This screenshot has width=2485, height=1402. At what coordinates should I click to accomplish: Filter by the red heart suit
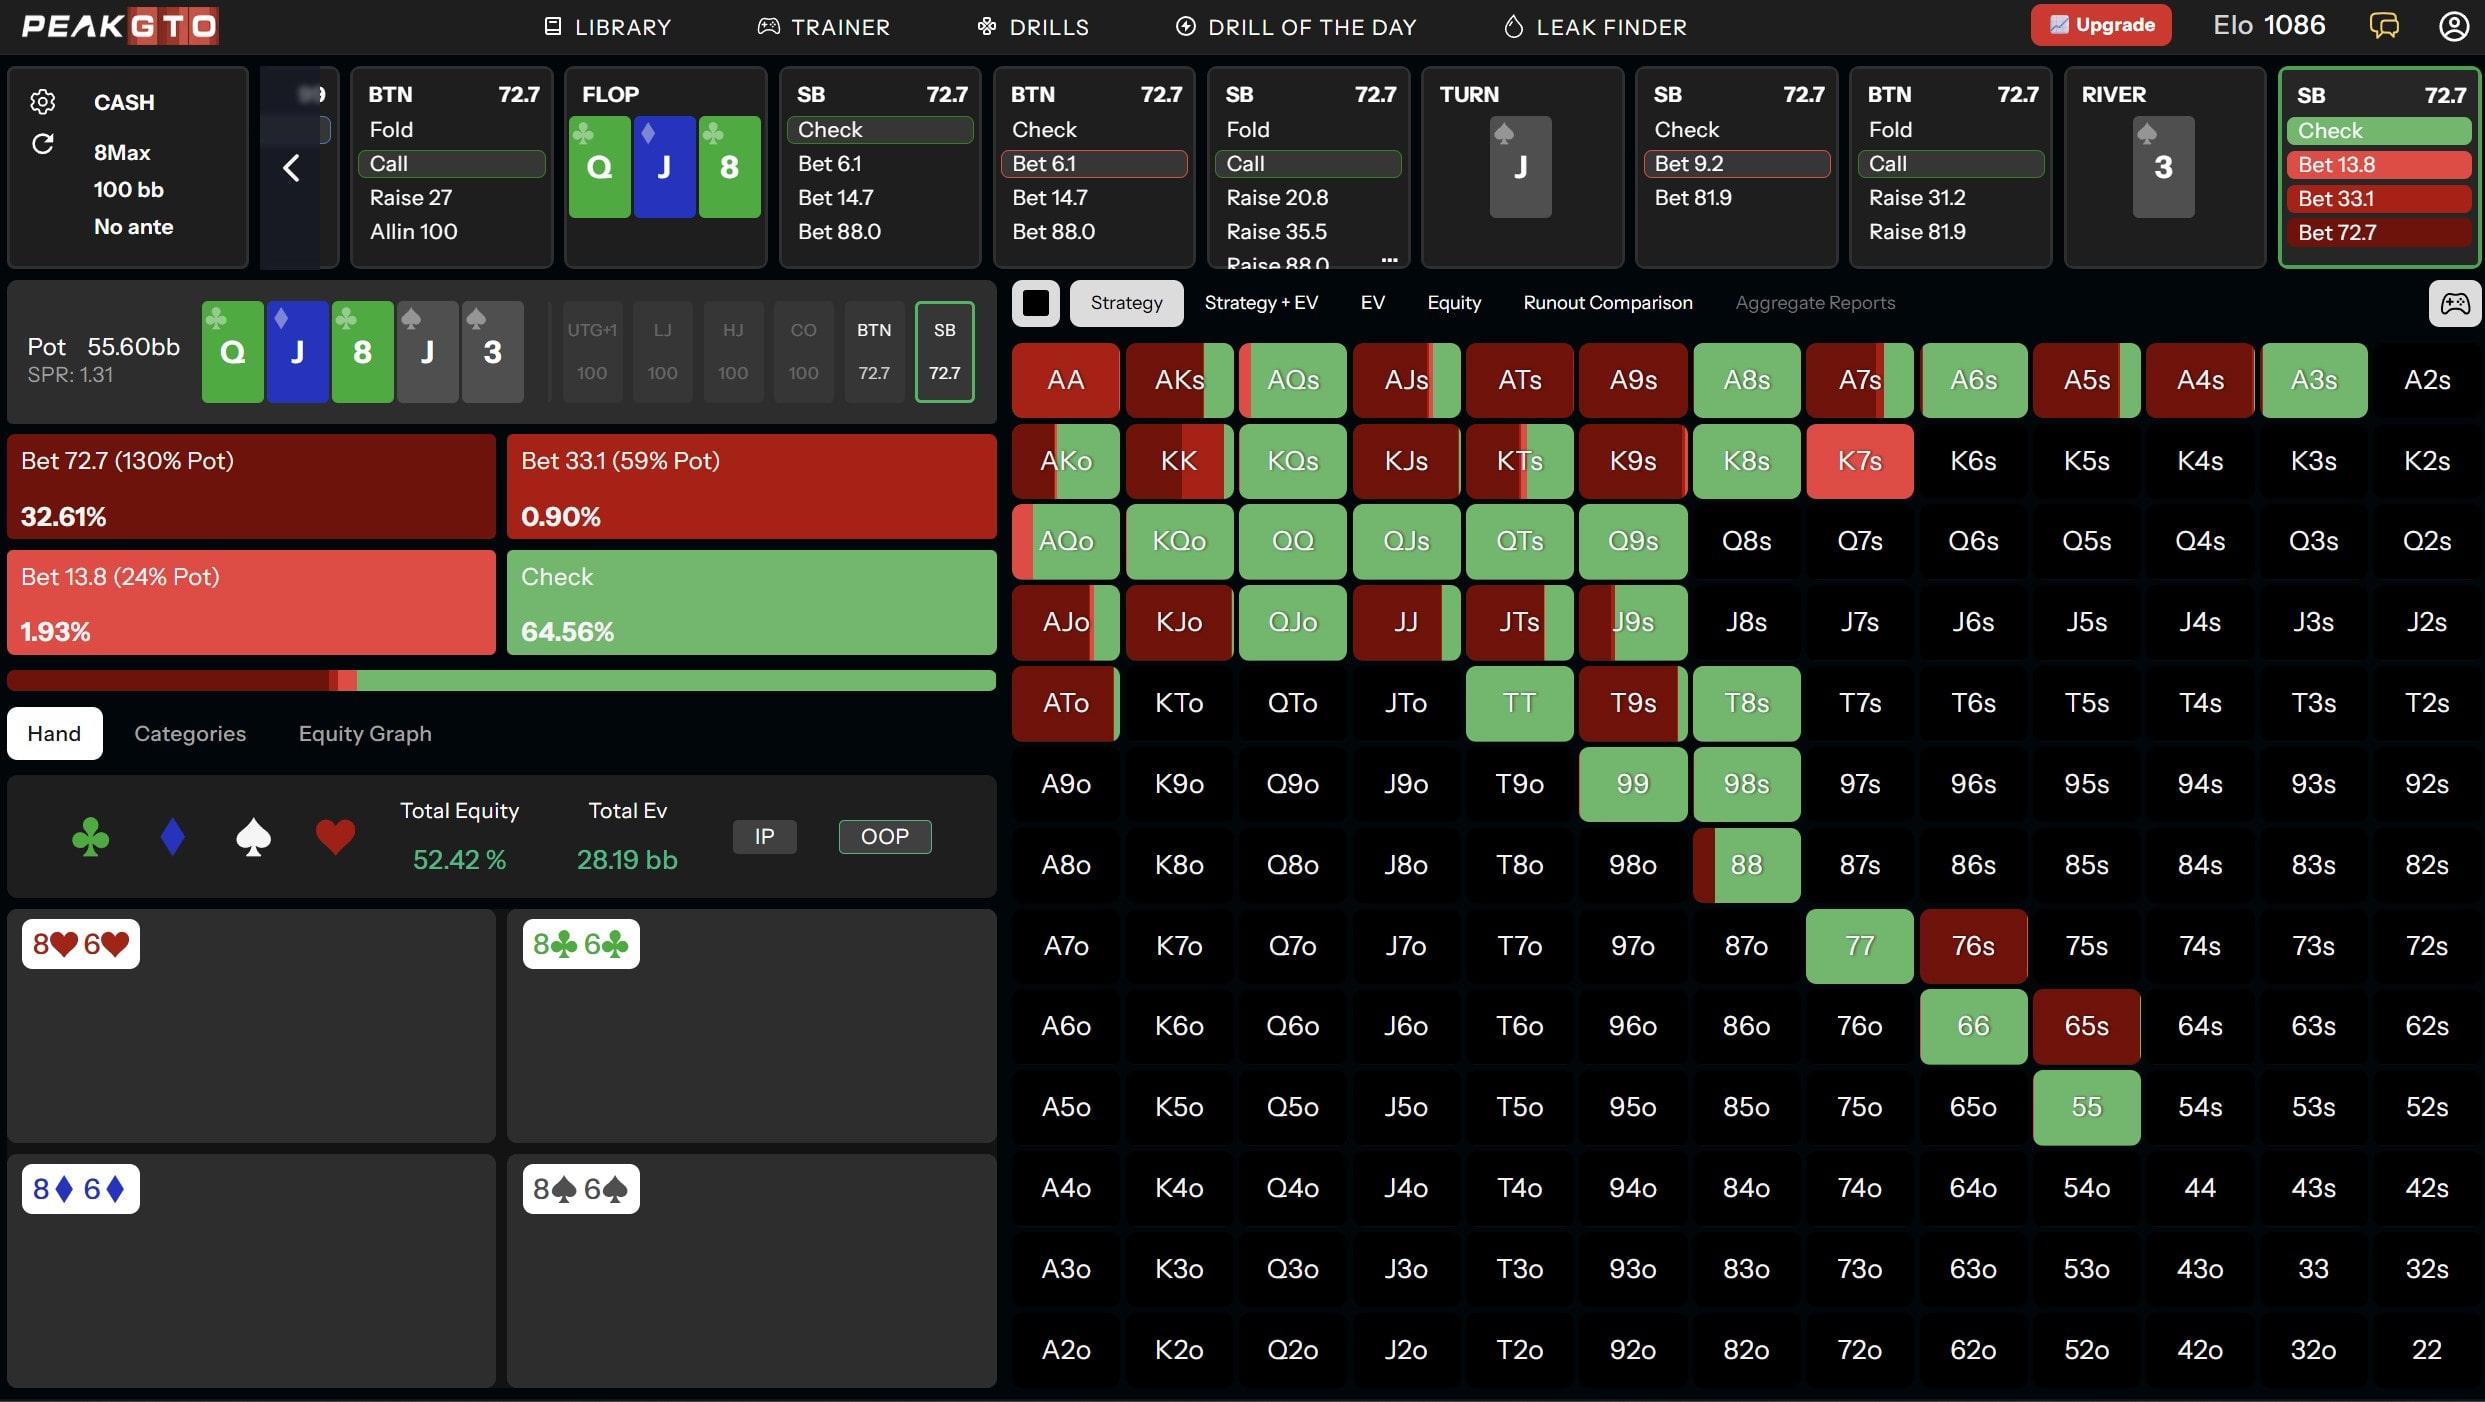[335, 838]
